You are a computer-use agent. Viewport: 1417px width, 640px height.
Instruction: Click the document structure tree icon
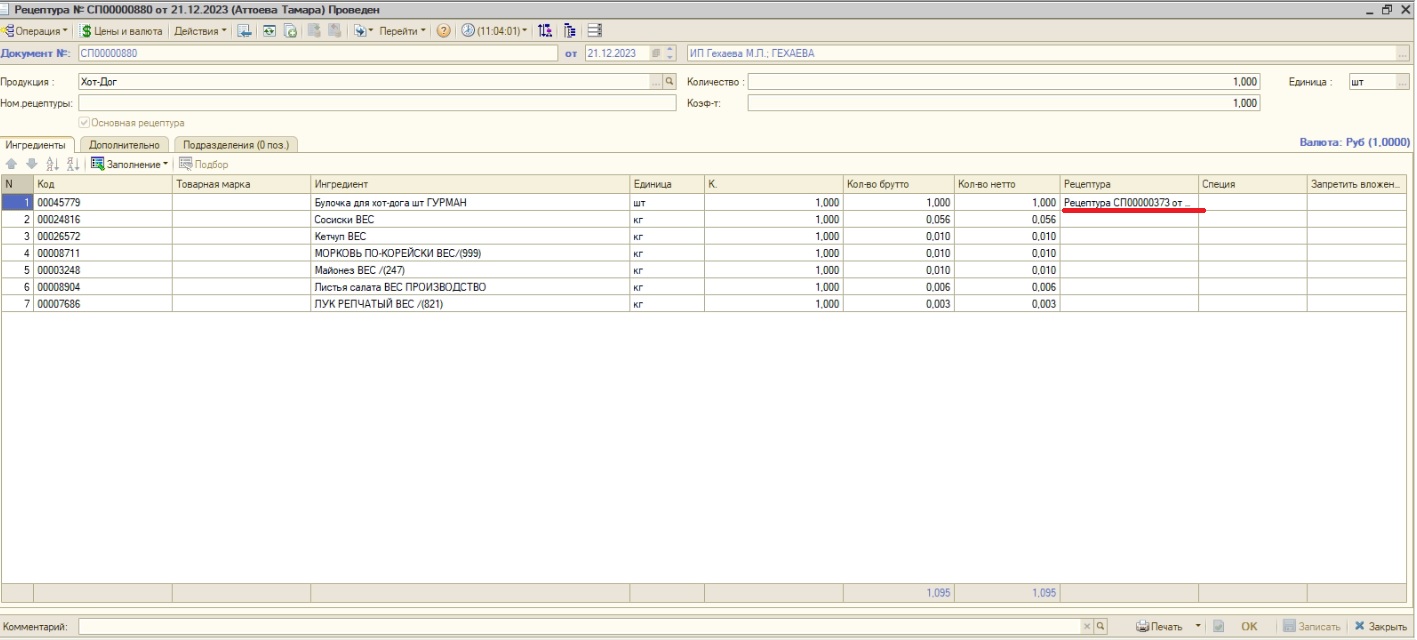click(570, 31)
